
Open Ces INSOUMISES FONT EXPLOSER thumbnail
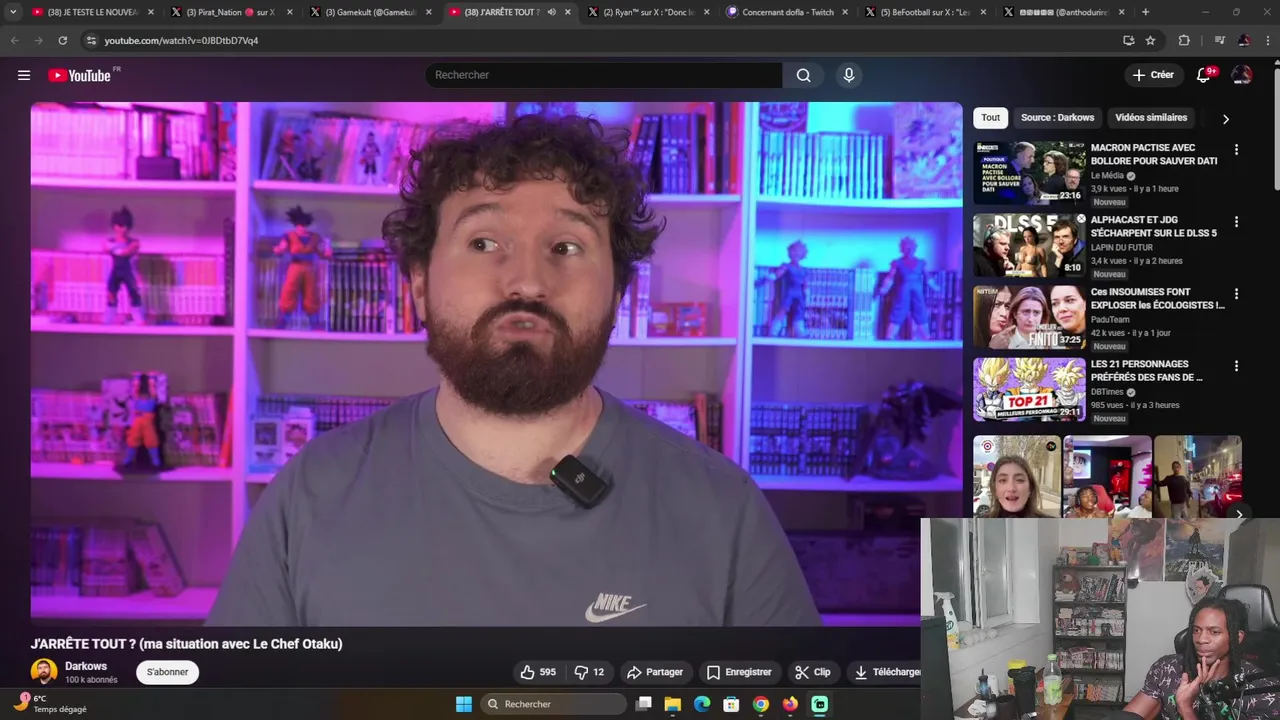coord(1029,317)
